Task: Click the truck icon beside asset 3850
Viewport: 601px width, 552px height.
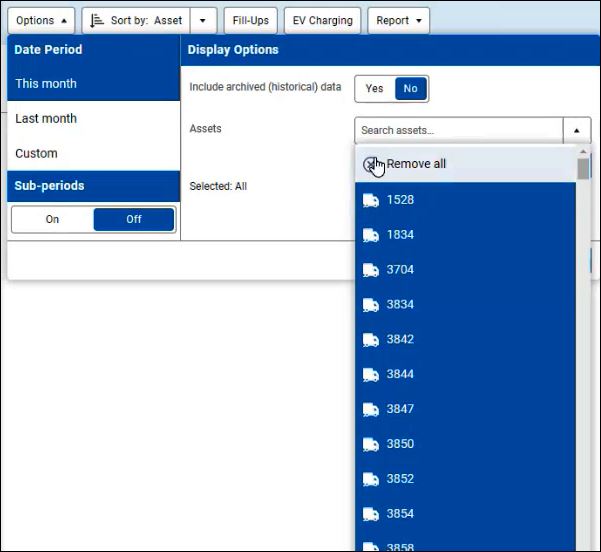Action: click(x=370, y=444)
